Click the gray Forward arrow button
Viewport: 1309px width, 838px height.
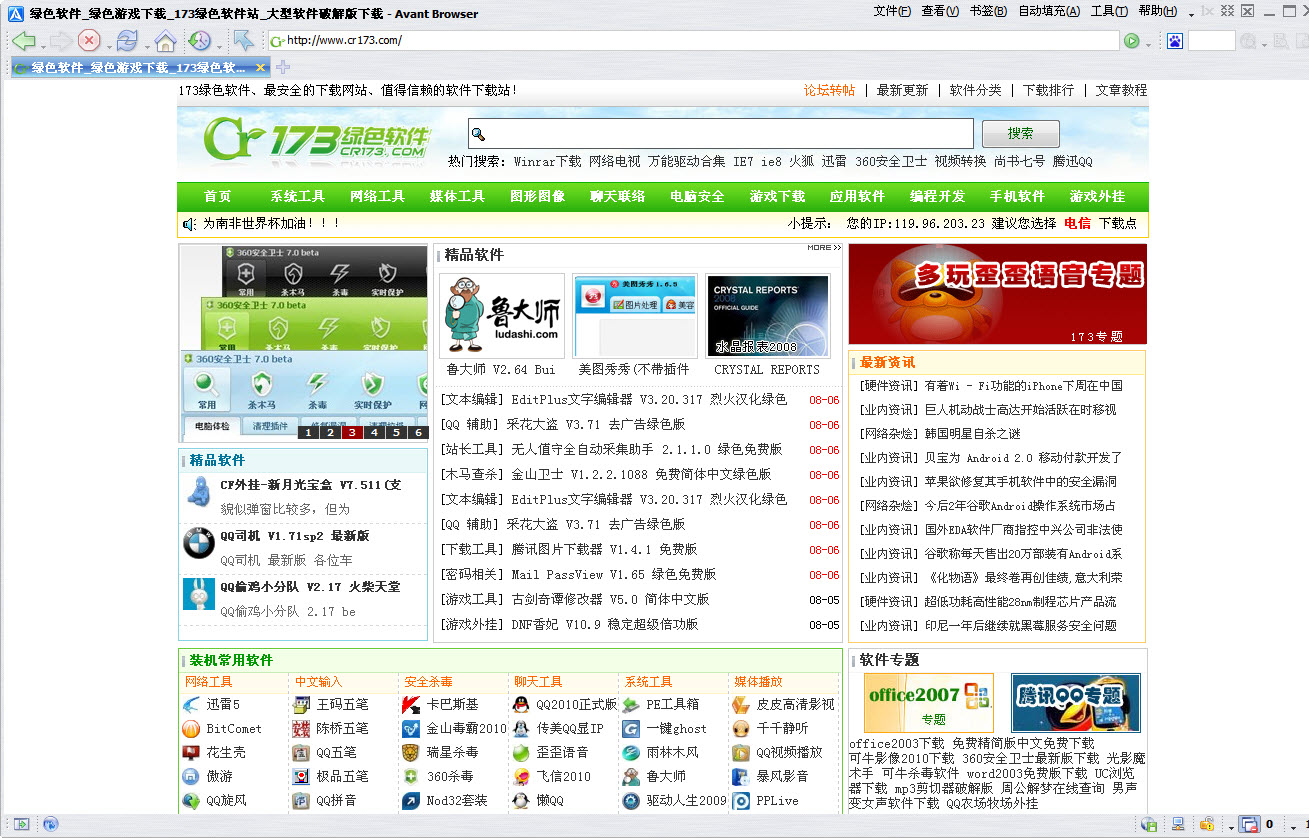click(x=60, y=41)
